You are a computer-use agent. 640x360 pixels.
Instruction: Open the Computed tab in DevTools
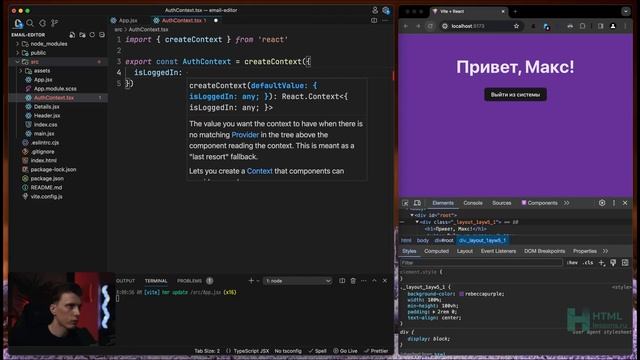[x=436, y=251]
